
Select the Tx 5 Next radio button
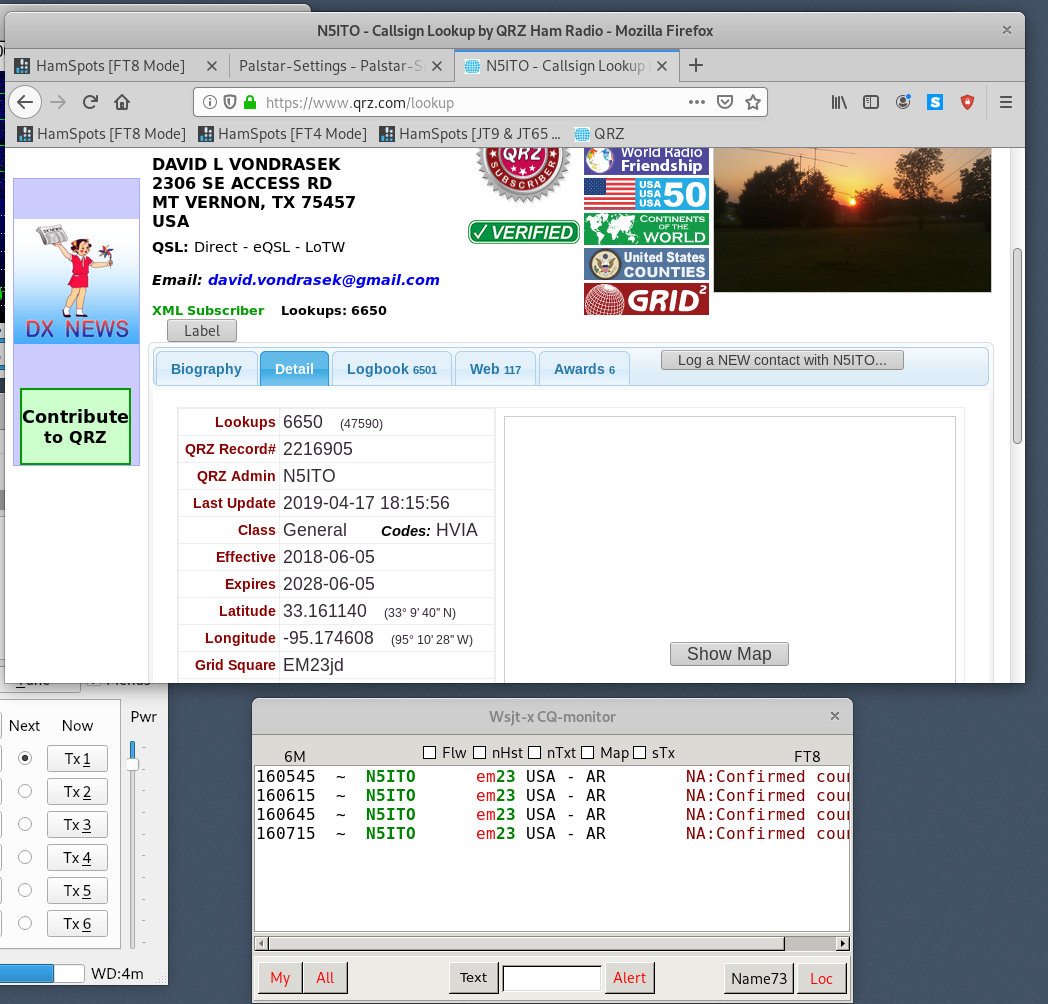pyautogui.click(x=25, y=890)
